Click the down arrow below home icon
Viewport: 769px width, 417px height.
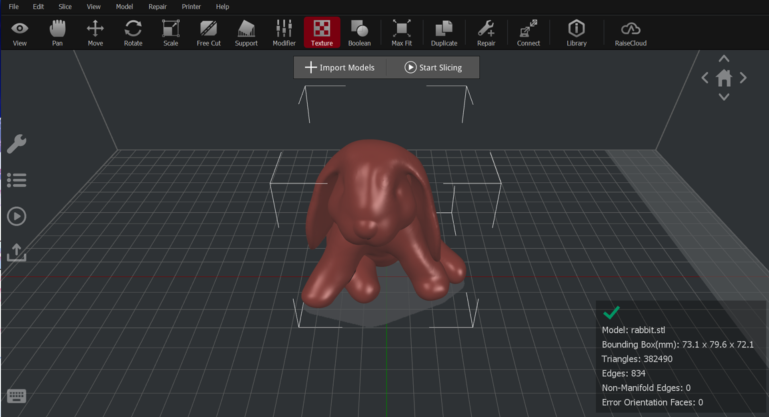coord(724,97)
